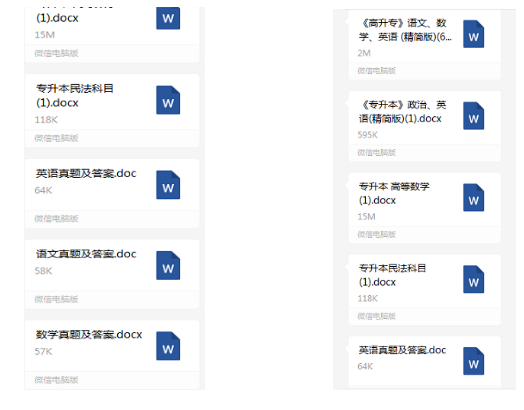
Task: Open 数学真题及答案.docx file name
Action: [x=89, y=334]
